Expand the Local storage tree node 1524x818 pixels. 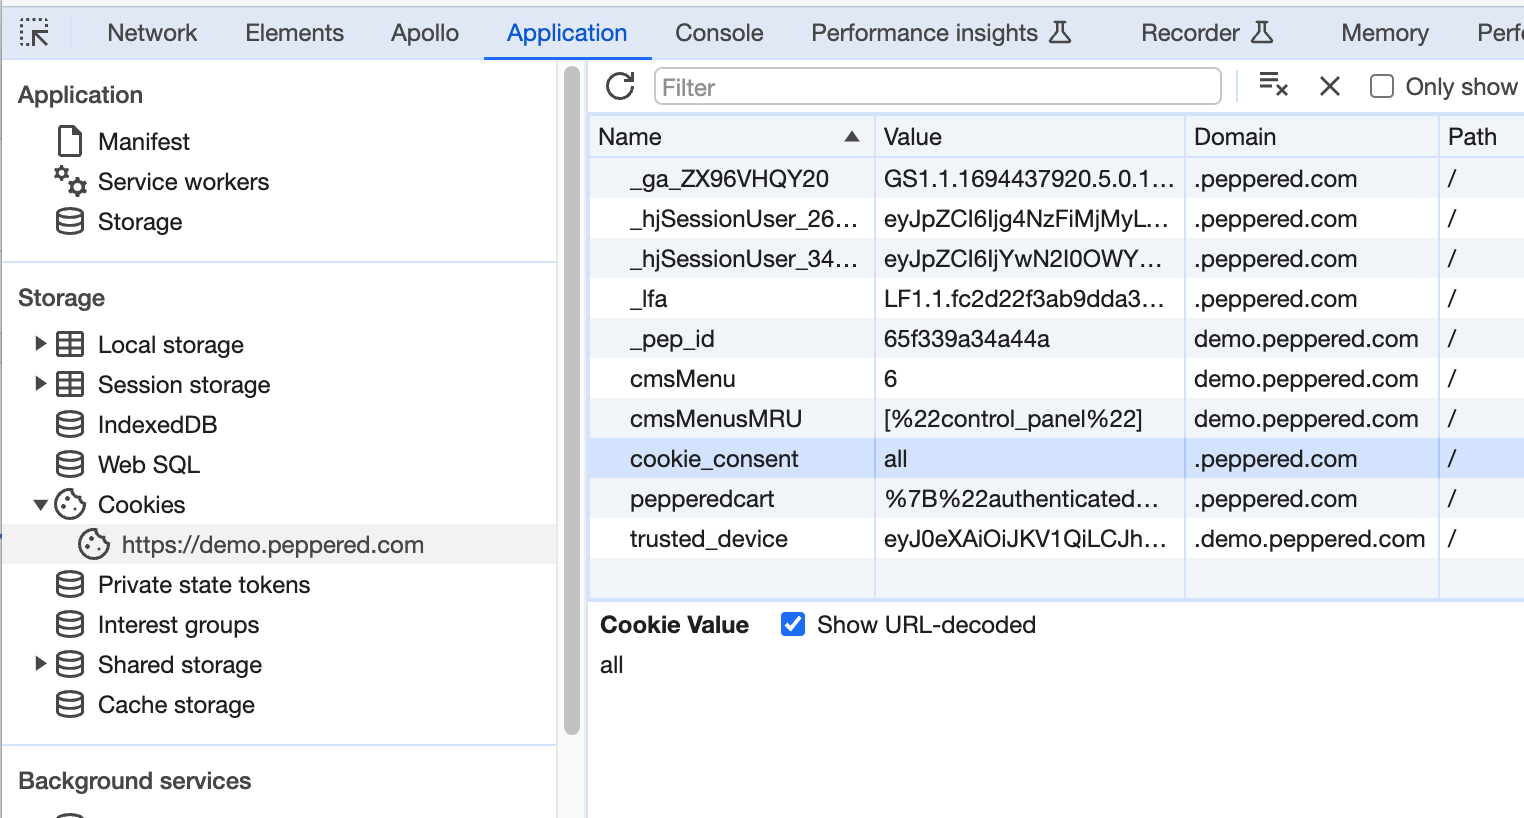click(40, 344)
